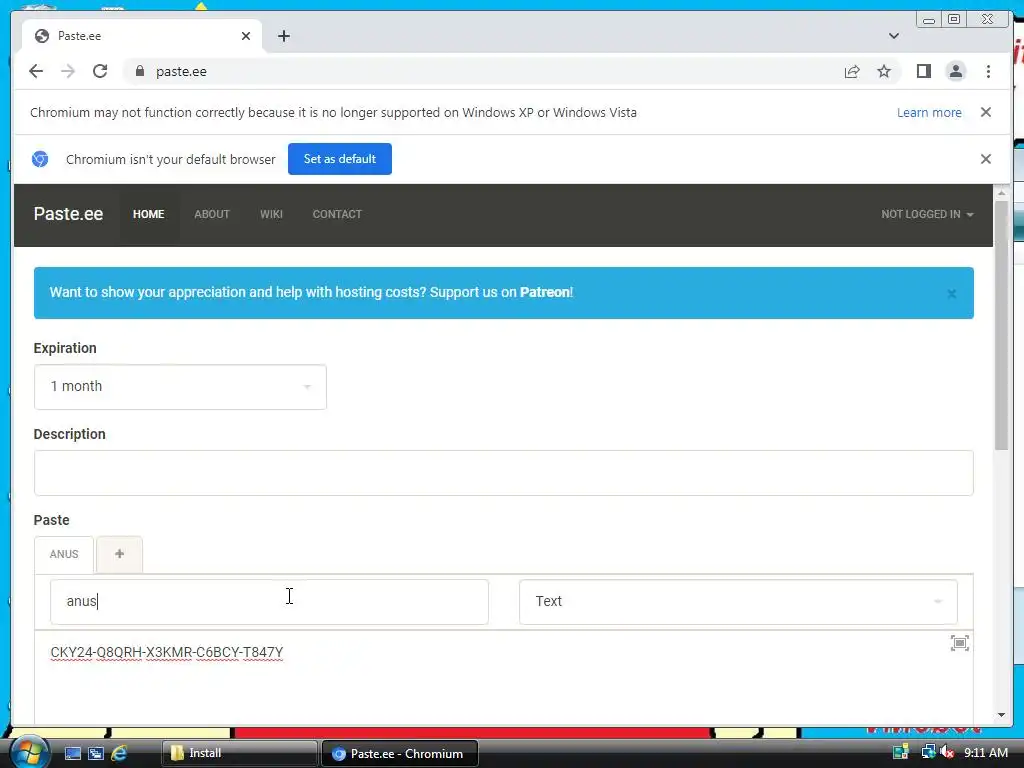Open a new tab with plus icon
This screenshot has height=768, width=1024.
click(x=283, y=36)
